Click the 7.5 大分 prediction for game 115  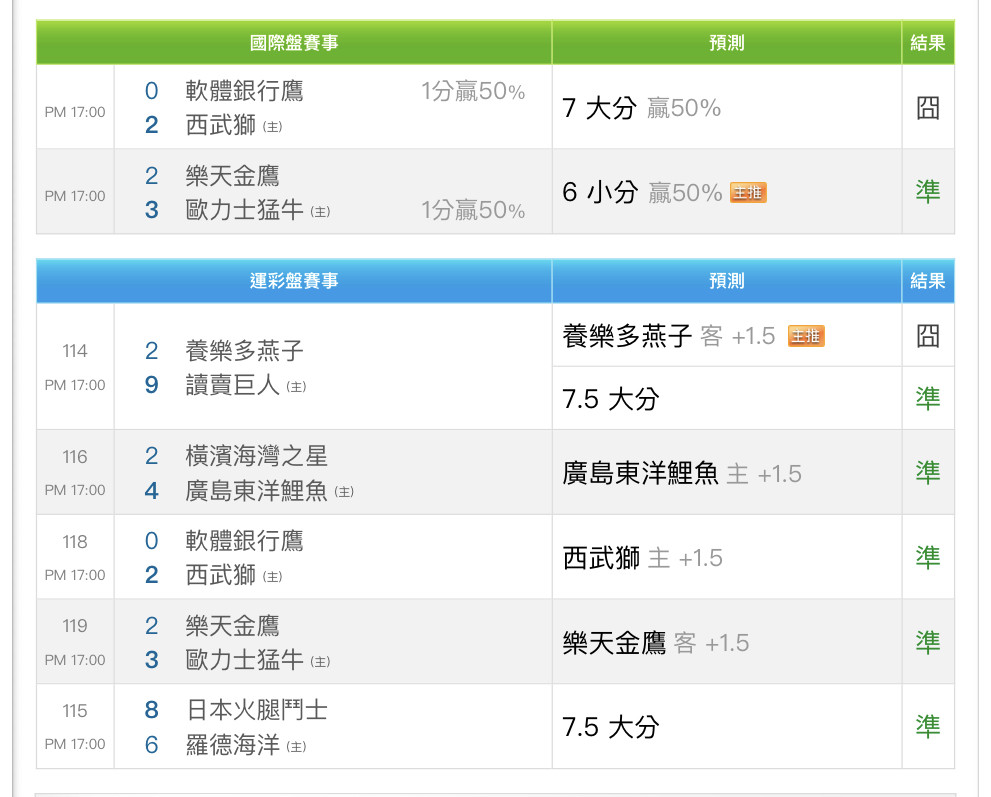(x=611, y=727)
